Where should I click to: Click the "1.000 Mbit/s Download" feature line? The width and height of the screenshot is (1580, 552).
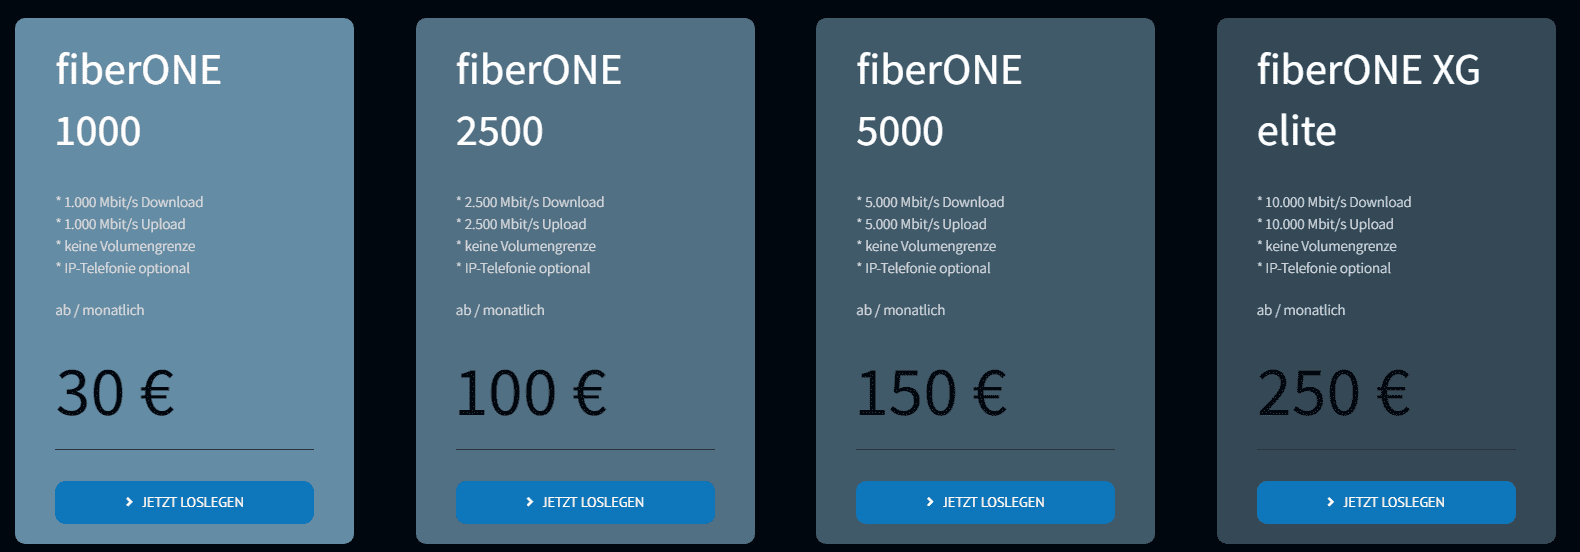point(133,202)
